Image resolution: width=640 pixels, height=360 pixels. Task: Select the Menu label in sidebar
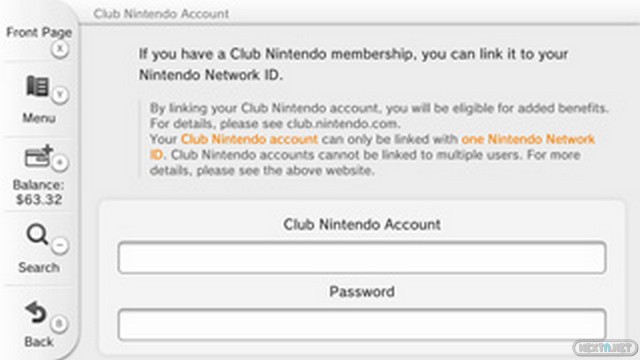39,118
